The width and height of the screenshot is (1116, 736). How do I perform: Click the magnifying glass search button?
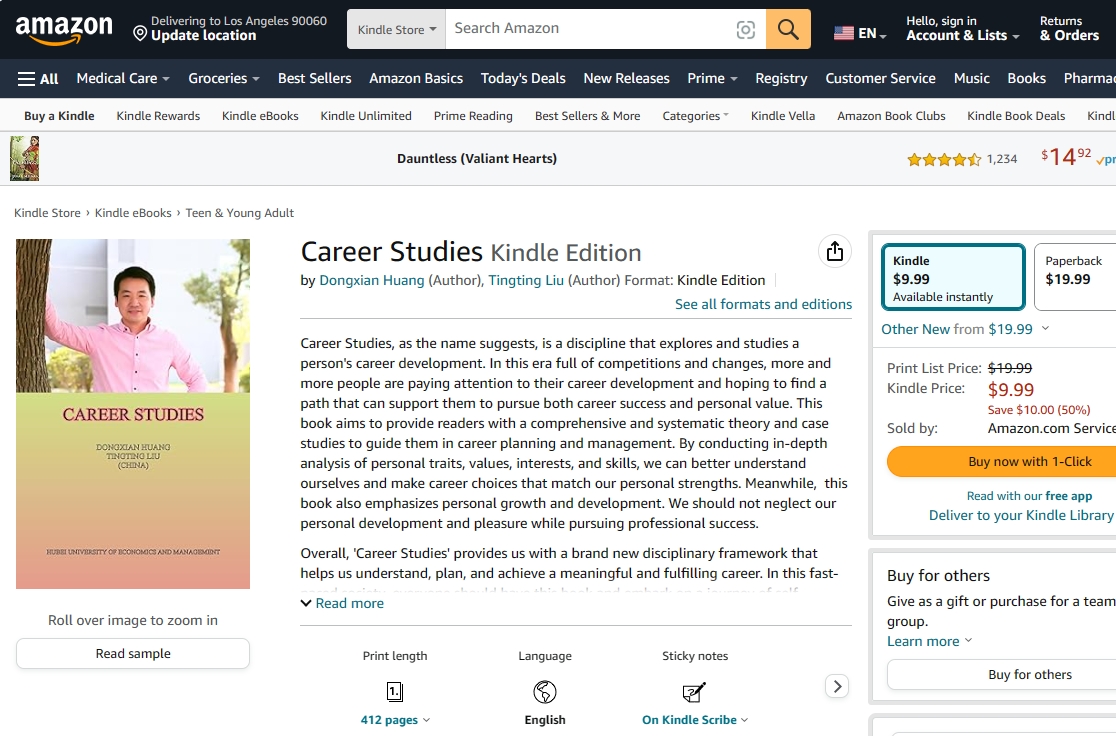point(788,28)
